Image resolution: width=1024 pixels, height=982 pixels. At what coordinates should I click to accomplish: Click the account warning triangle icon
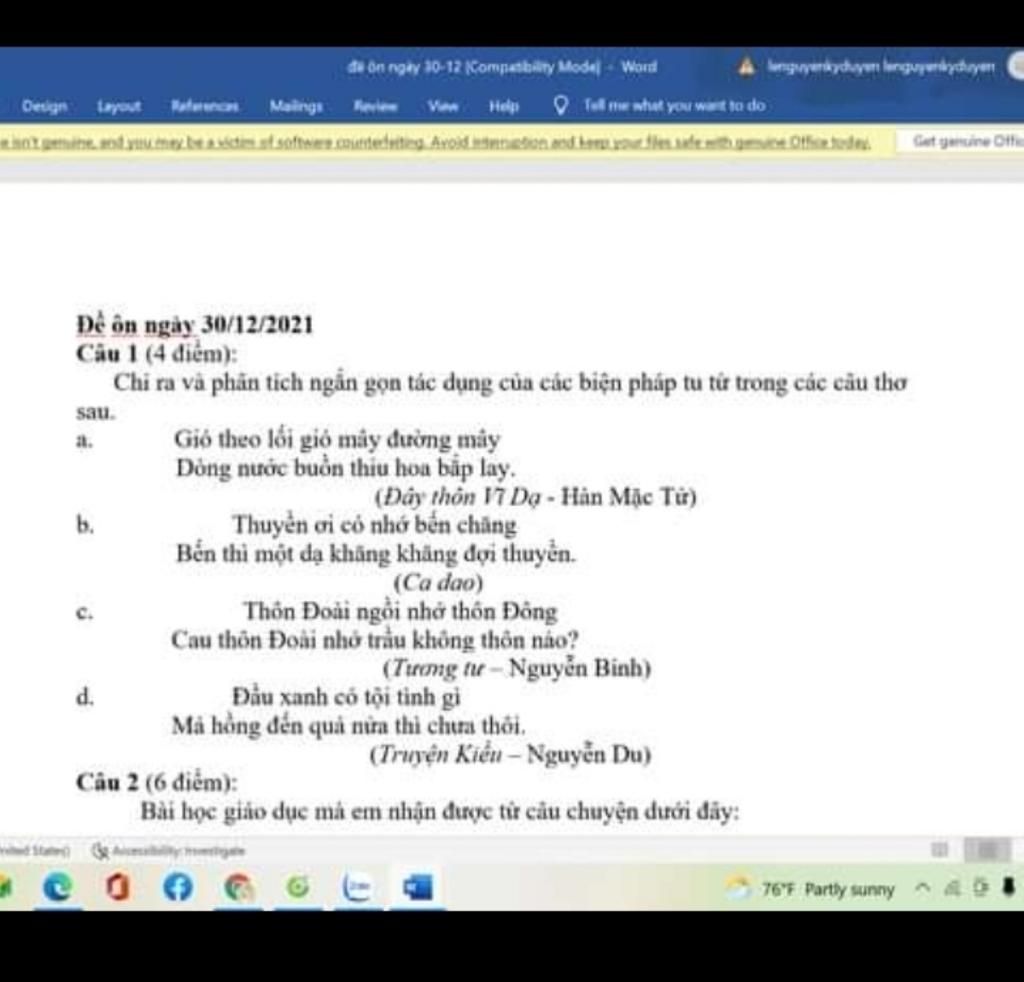click(746, 66)
